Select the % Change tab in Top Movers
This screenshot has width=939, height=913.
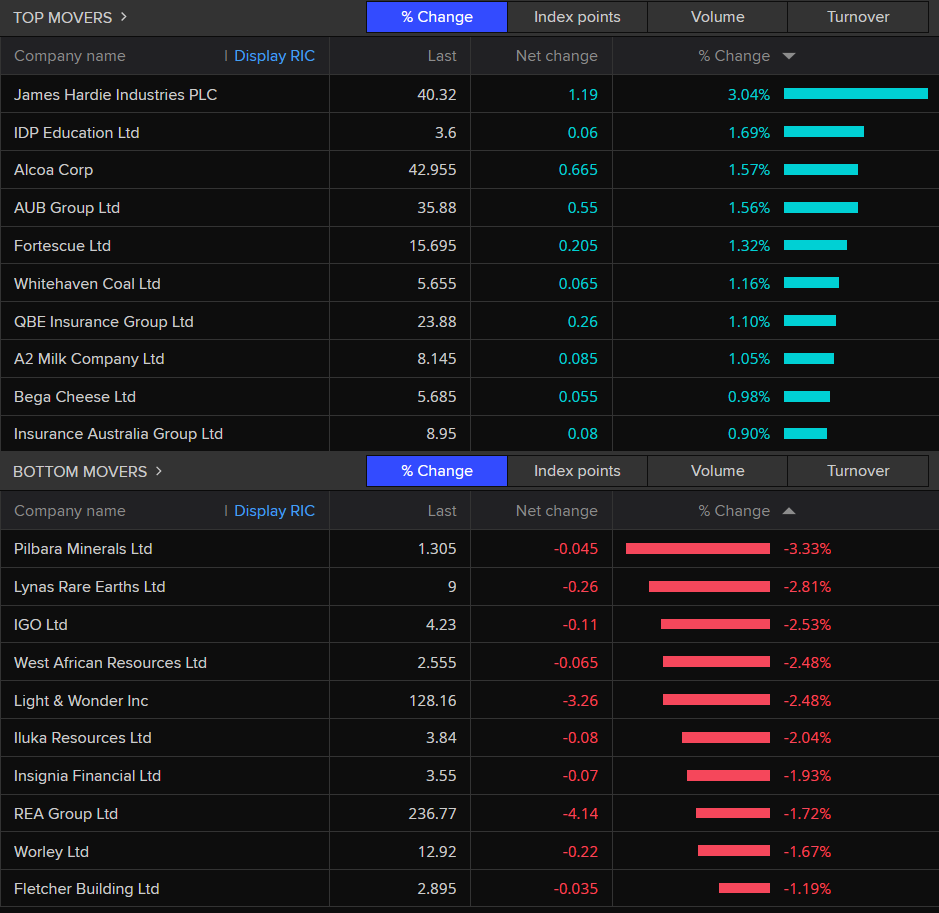coord(437,17)
